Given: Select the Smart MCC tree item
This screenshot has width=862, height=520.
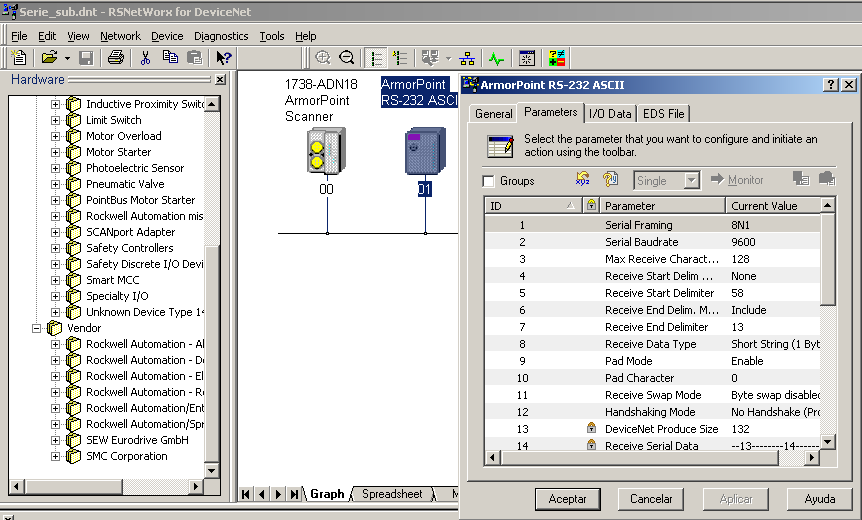Looking at the screenshot, I should (x=112, y=280).
